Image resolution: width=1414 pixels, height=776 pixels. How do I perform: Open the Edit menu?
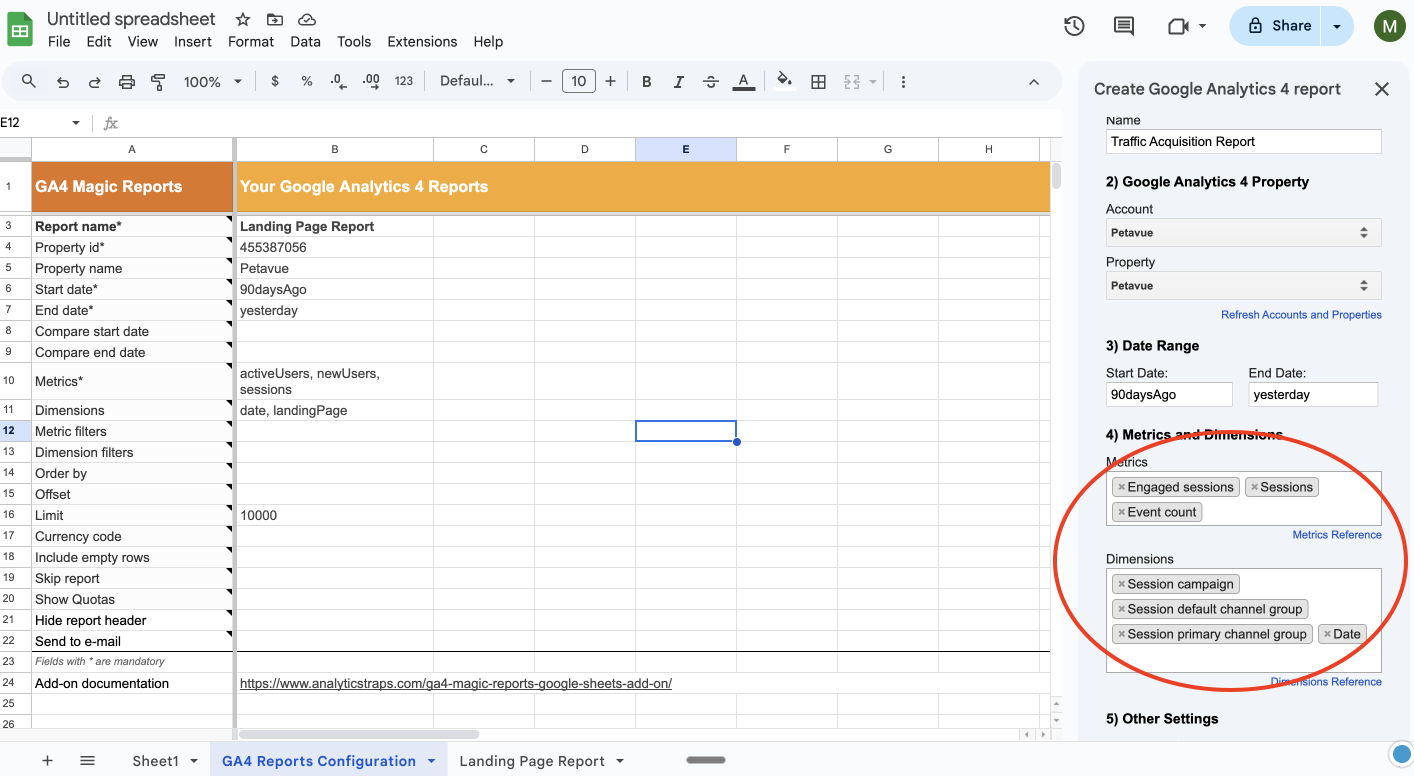click(99, 42)
